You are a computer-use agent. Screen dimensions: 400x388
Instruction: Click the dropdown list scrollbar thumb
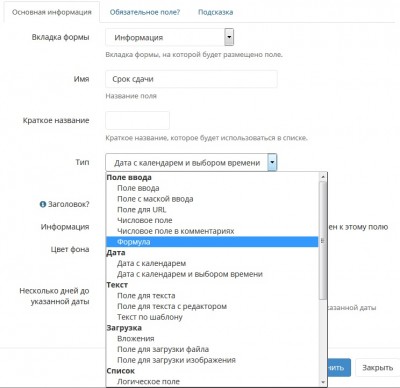tap(323, 240)
